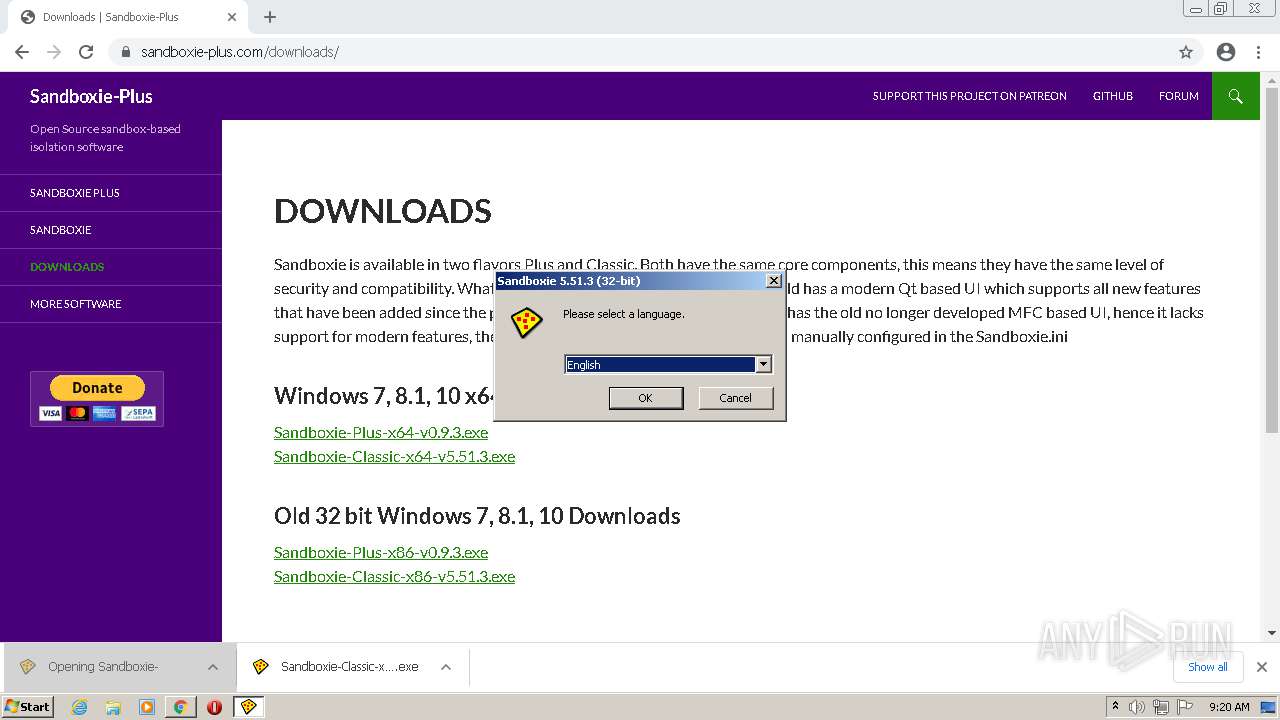Open Support This Project on Patreon
The height and width of the screenshot is (720, 1280).
[x=969, y=96]
